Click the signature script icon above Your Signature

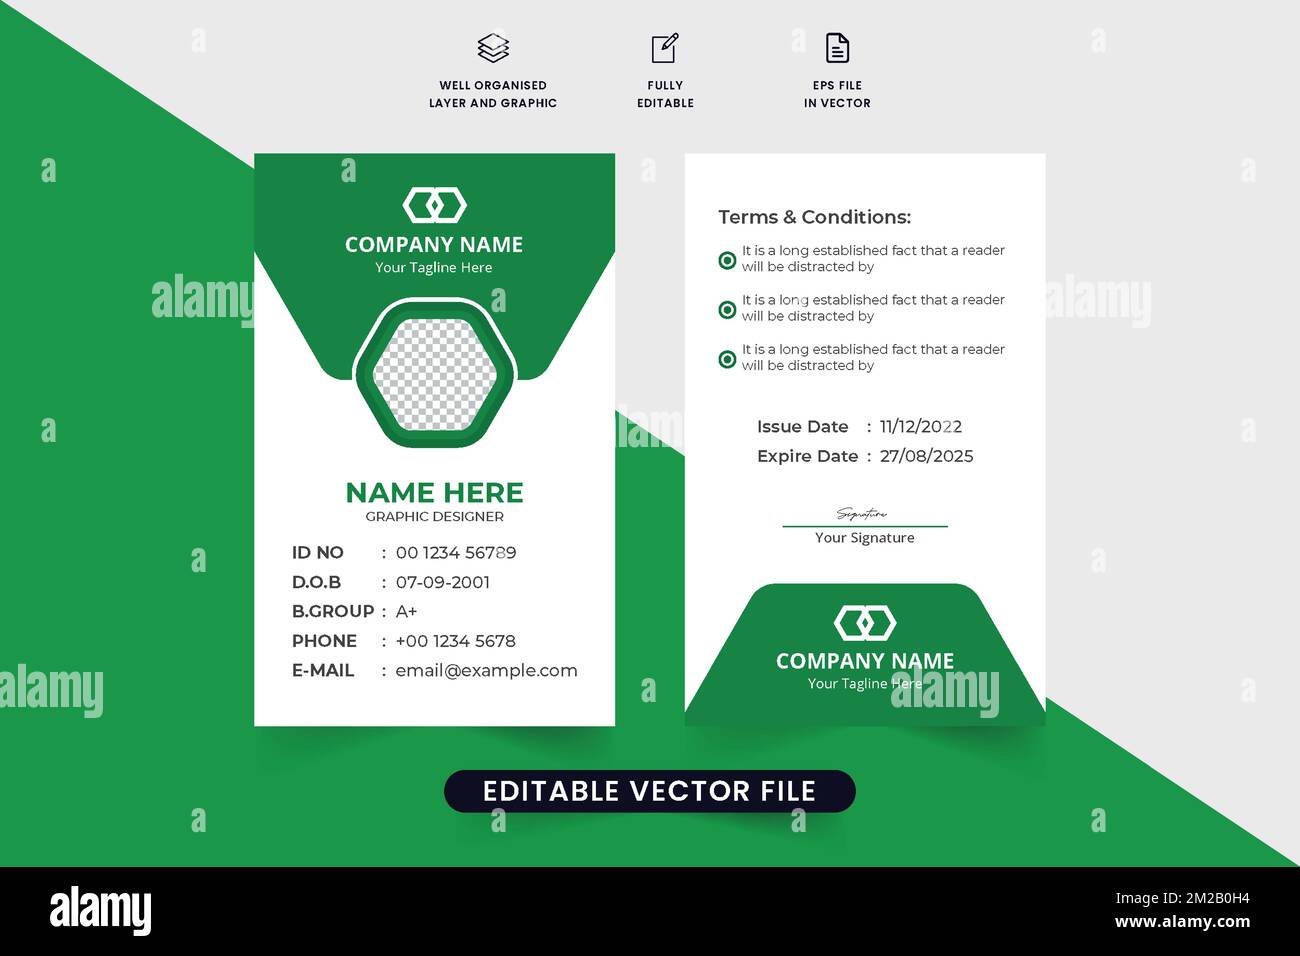pyautogui.click(x=864, y=512)
